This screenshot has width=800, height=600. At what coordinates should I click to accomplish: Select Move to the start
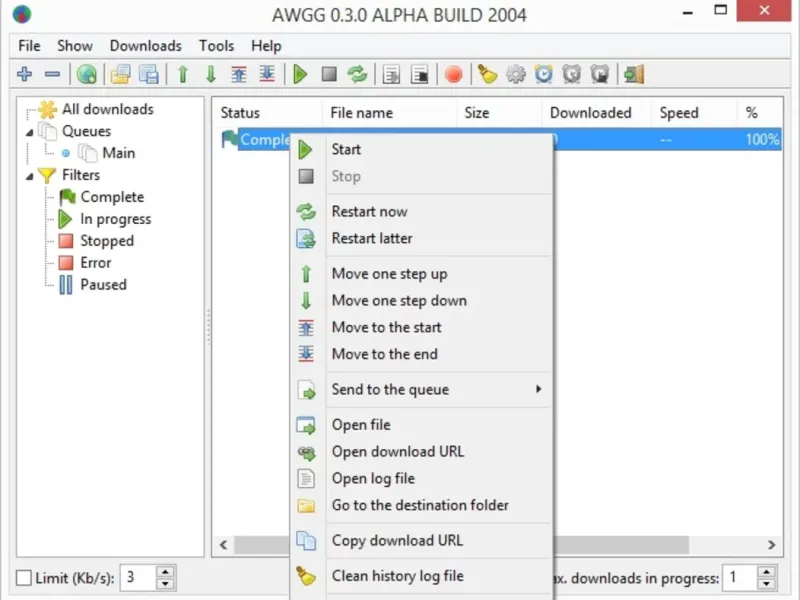[x=421, y=328]
